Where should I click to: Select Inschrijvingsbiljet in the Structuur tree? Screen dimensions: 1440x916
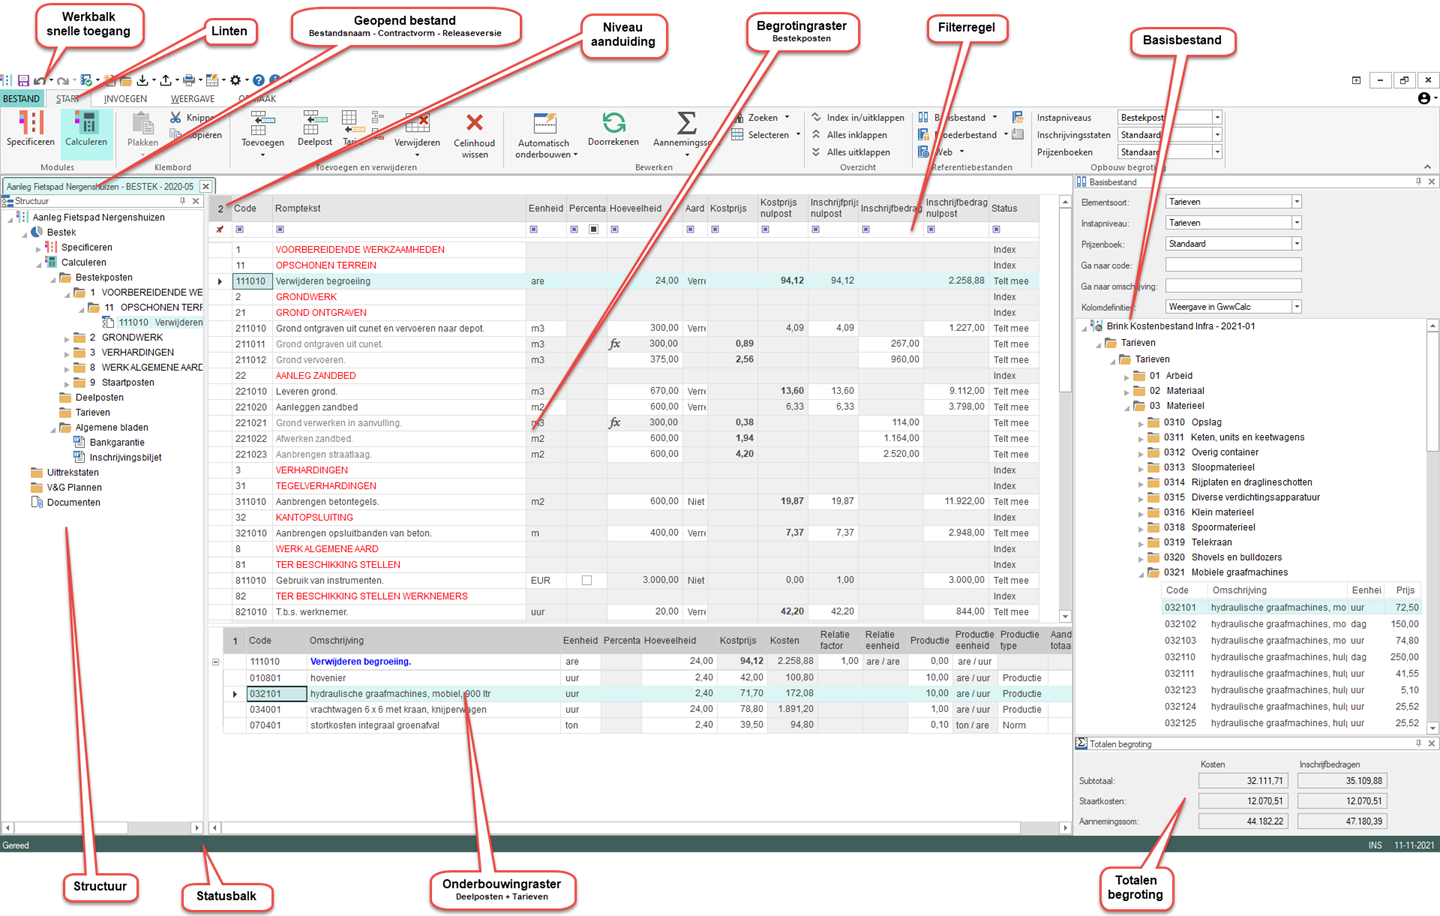[125, 458]
